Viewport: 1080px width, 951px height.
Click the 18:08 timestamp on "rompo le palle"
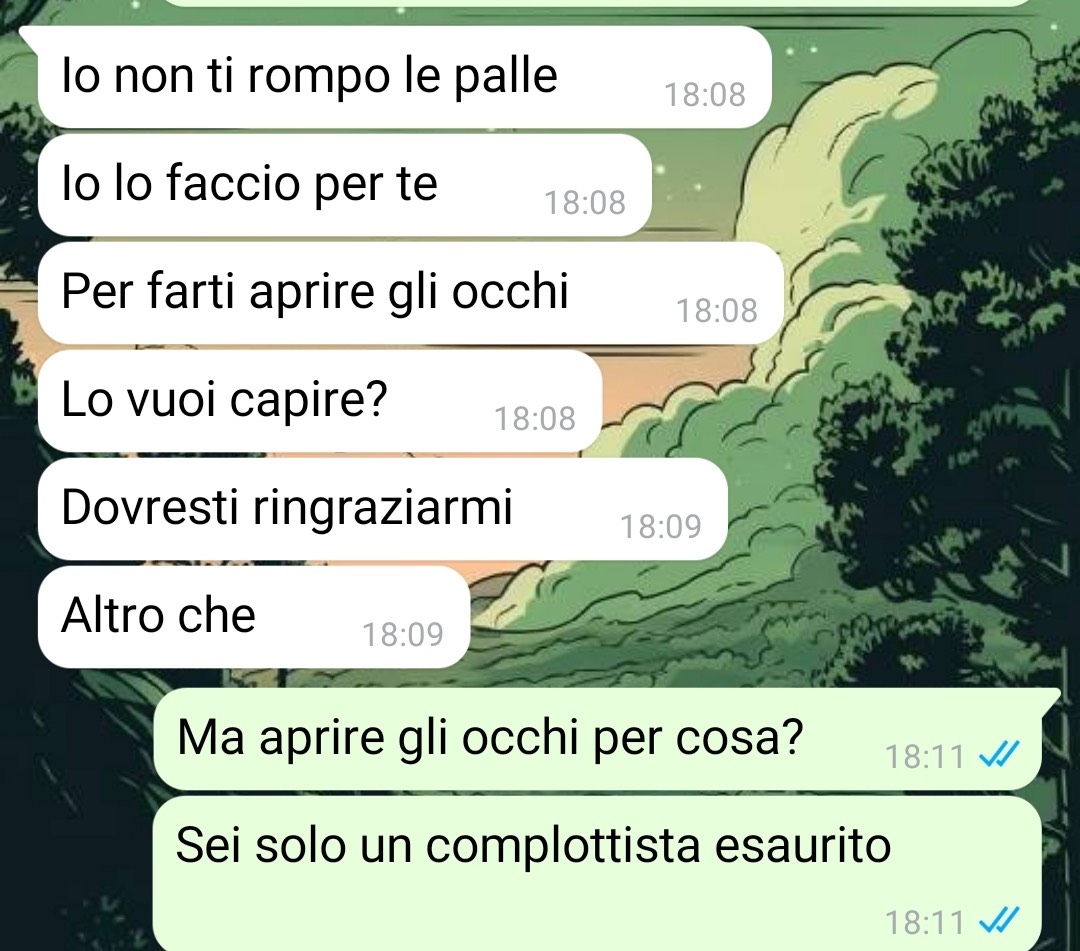(705, 95)
